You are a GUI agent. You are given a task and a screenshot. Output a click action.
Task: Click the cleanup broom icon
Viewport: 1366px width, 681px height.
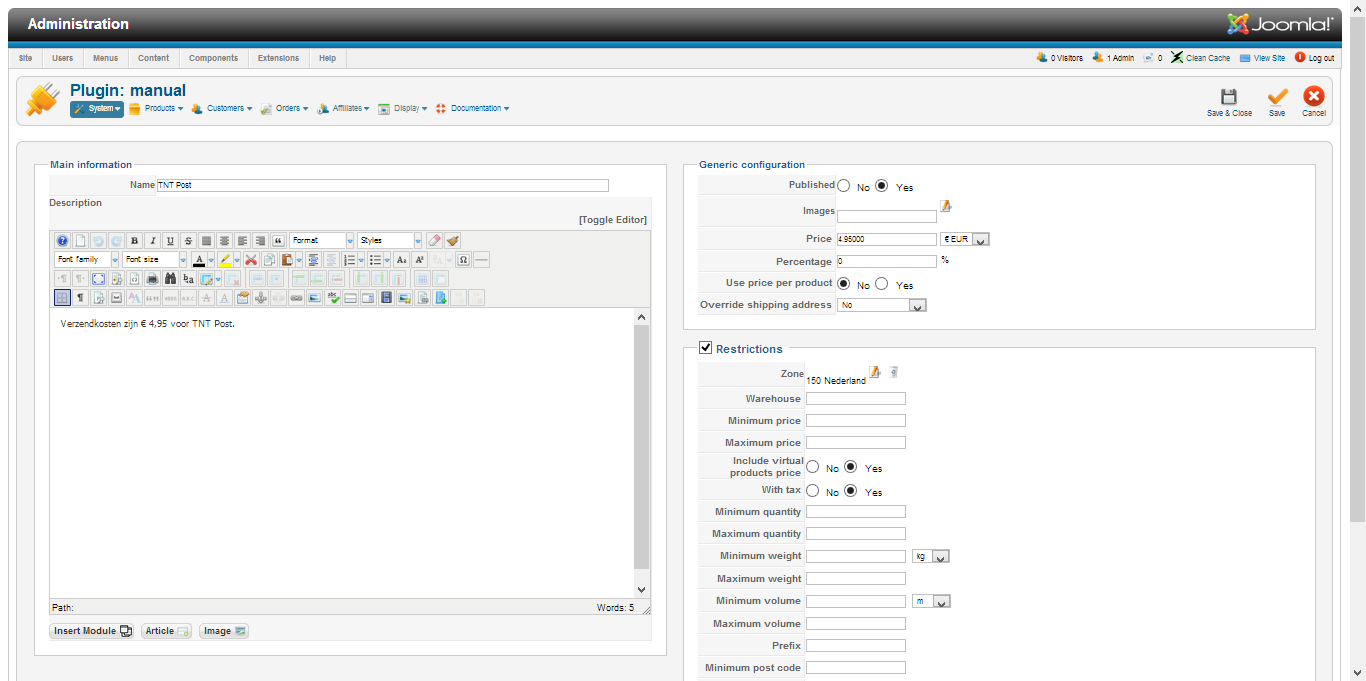coord(452,241)
